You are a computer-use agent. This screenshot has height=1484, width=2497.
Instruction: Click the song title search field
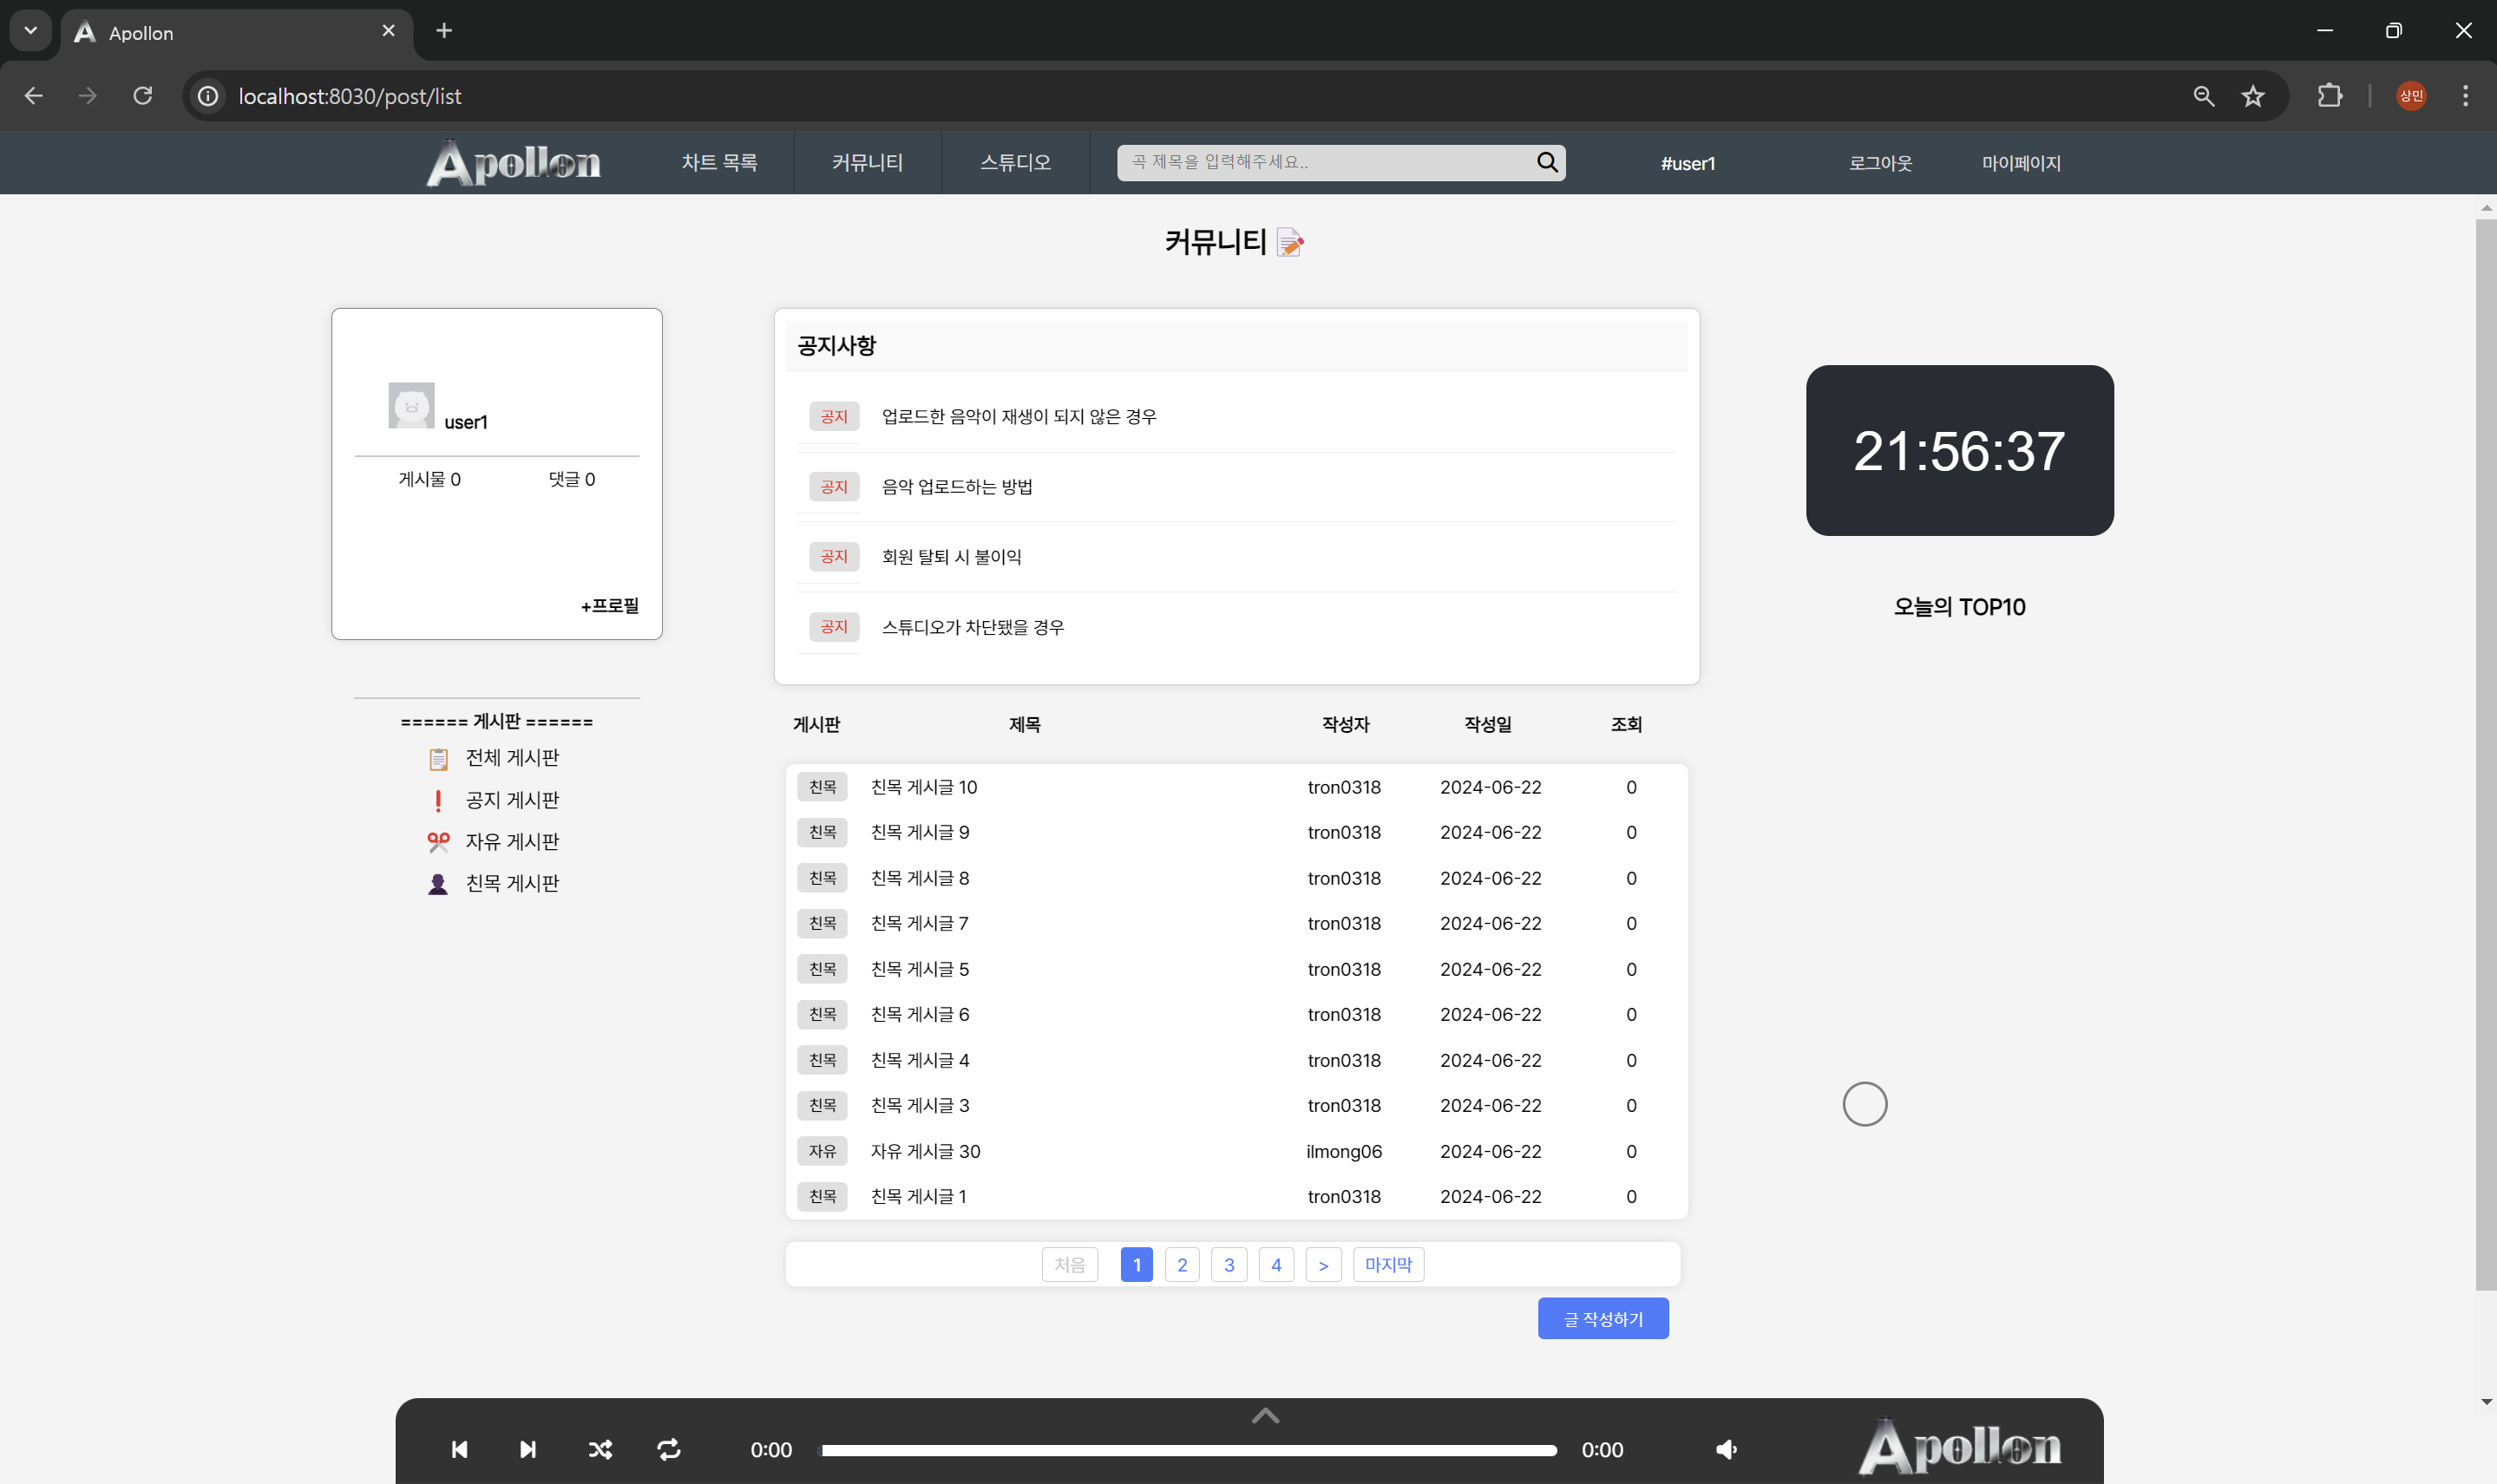pyautogui.click(x=1325, y=162)
